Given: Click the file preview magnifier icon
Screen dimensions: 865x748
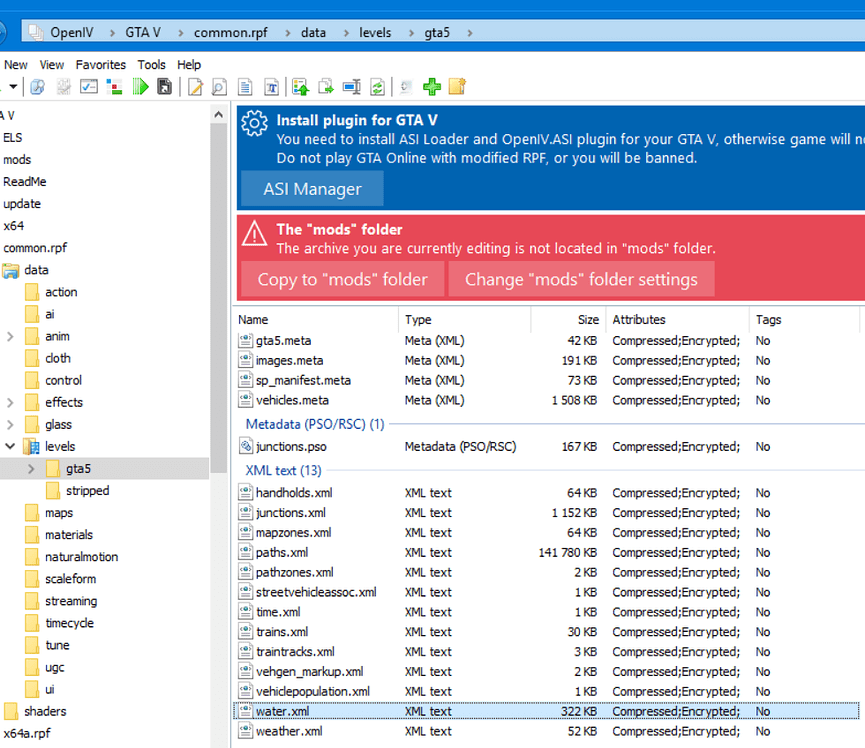Looking at the screenshot, I should (x=221, y=87).
